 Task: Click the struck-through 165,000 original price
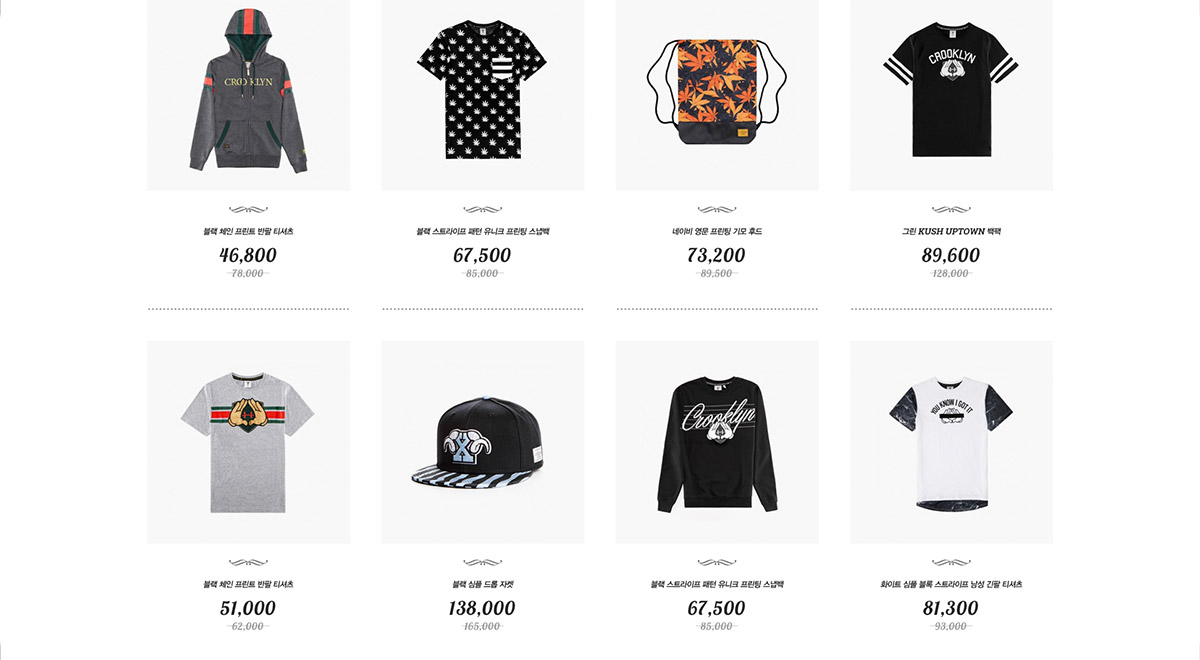point(482,626)
